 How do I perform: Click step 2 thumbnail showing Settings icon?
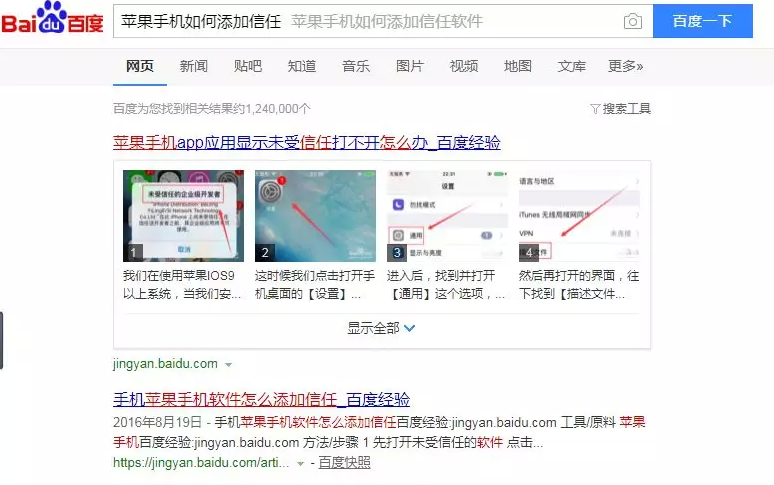tap(315, 216)
